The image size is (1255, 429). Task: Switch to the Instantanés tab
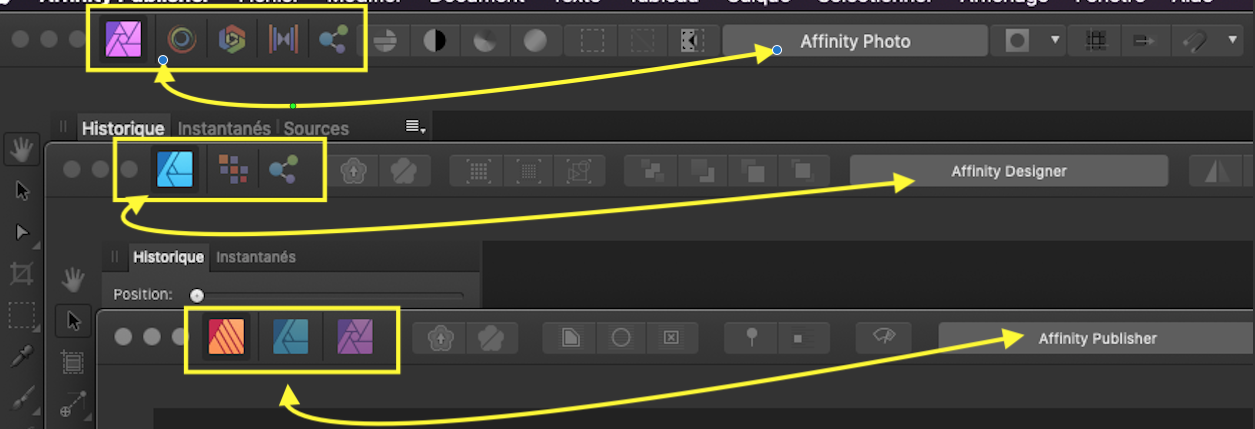click(224, 128)
